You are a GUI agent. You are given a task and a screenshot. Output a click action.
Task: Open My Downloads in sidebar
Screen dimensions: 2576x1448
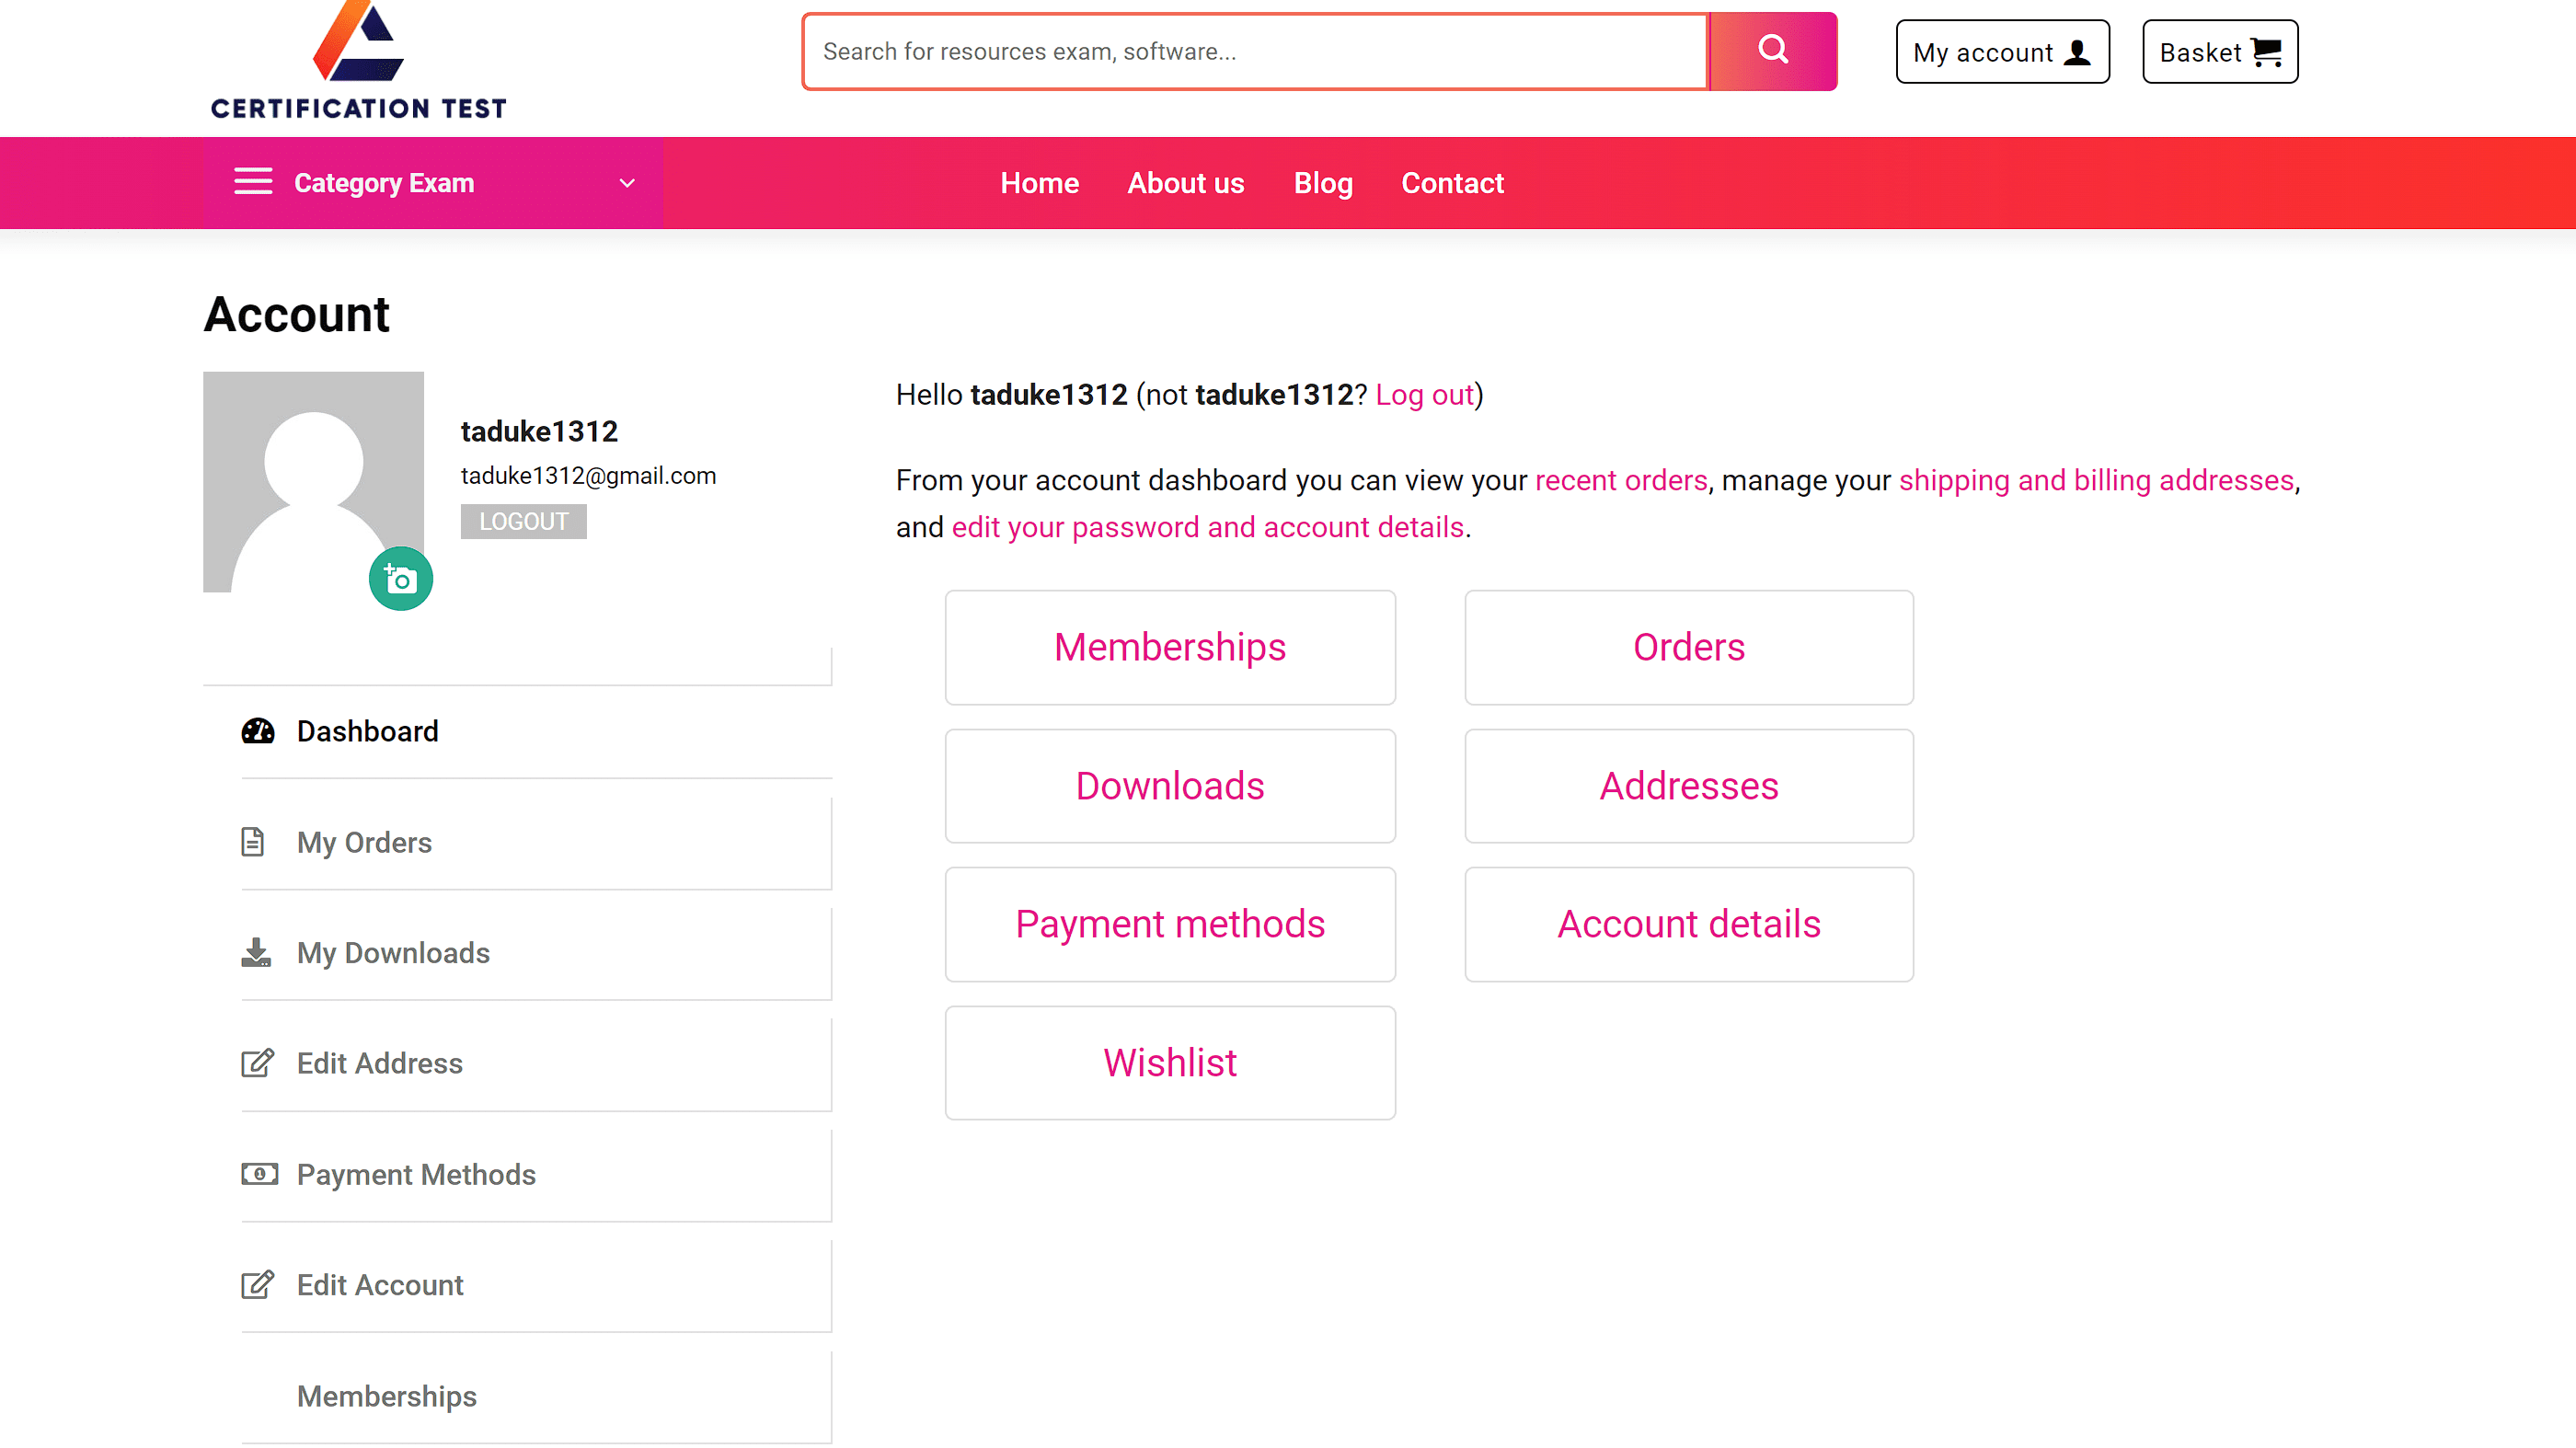pyautogui.click(x=393, y=953)
